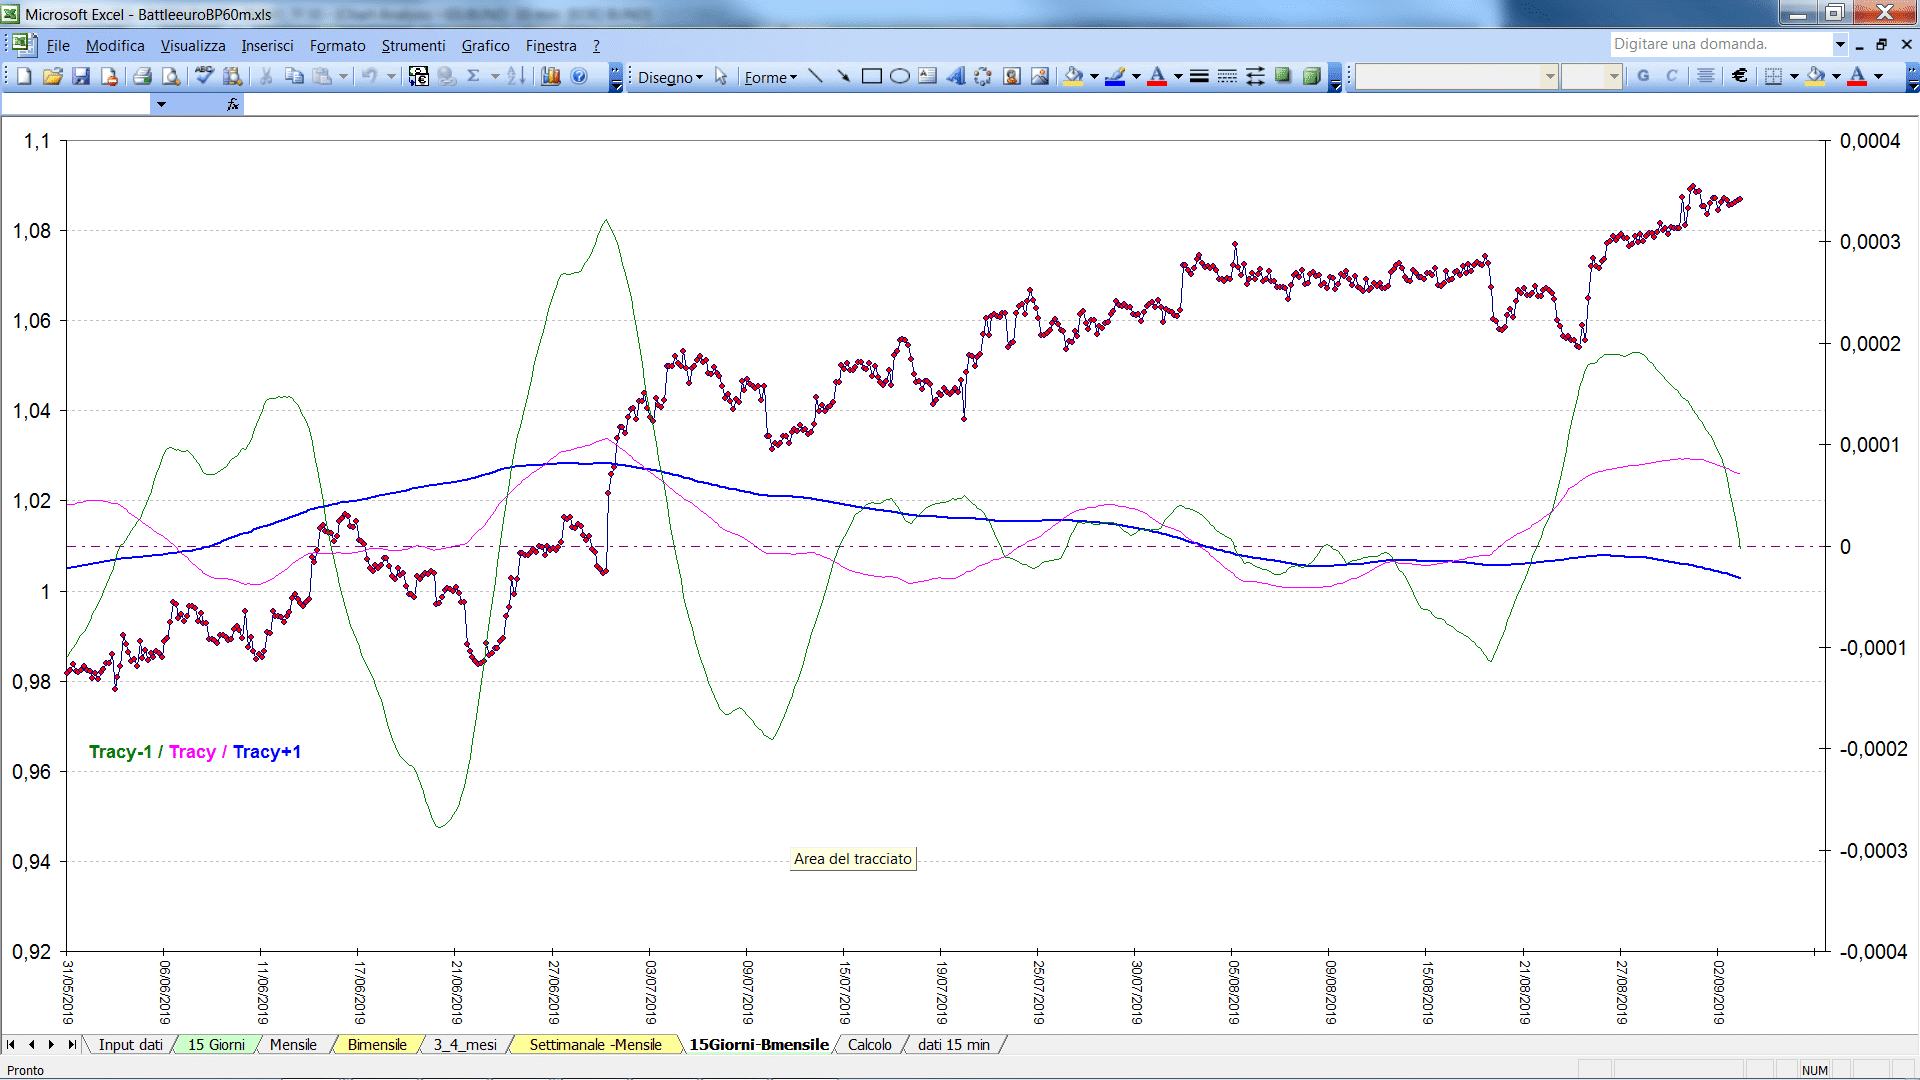The image size is (1920, 1080).
Task: Click the Tracy-1 / Tracy / Tracy+1 legend text
Action: click(195, 752)
